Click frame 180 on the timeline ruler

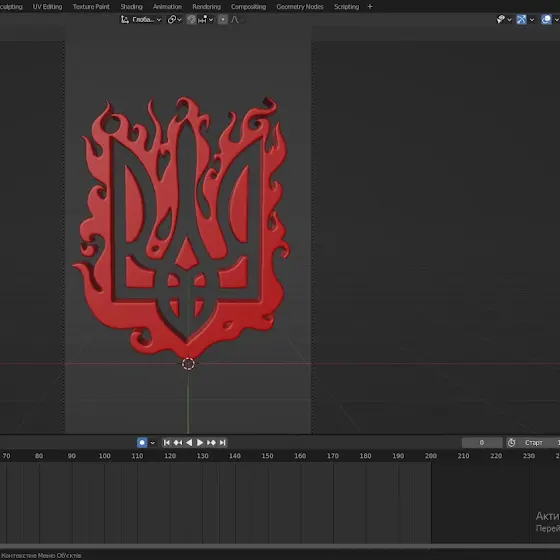click(x=365, y=456)
